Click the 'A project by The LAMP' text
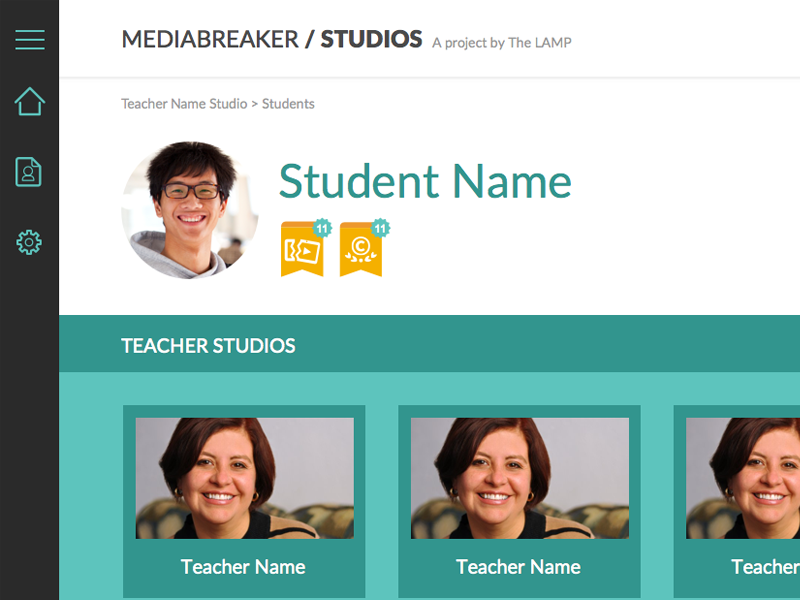This screenshot has width=800, height=600. [501, 43]
